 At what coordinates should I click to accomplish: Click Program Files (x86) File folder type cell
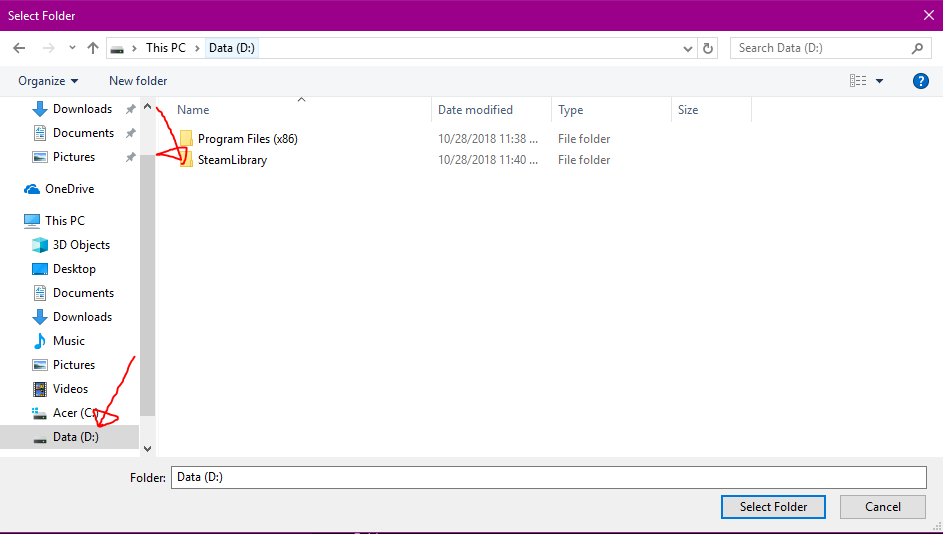click(x=584, y=139)
